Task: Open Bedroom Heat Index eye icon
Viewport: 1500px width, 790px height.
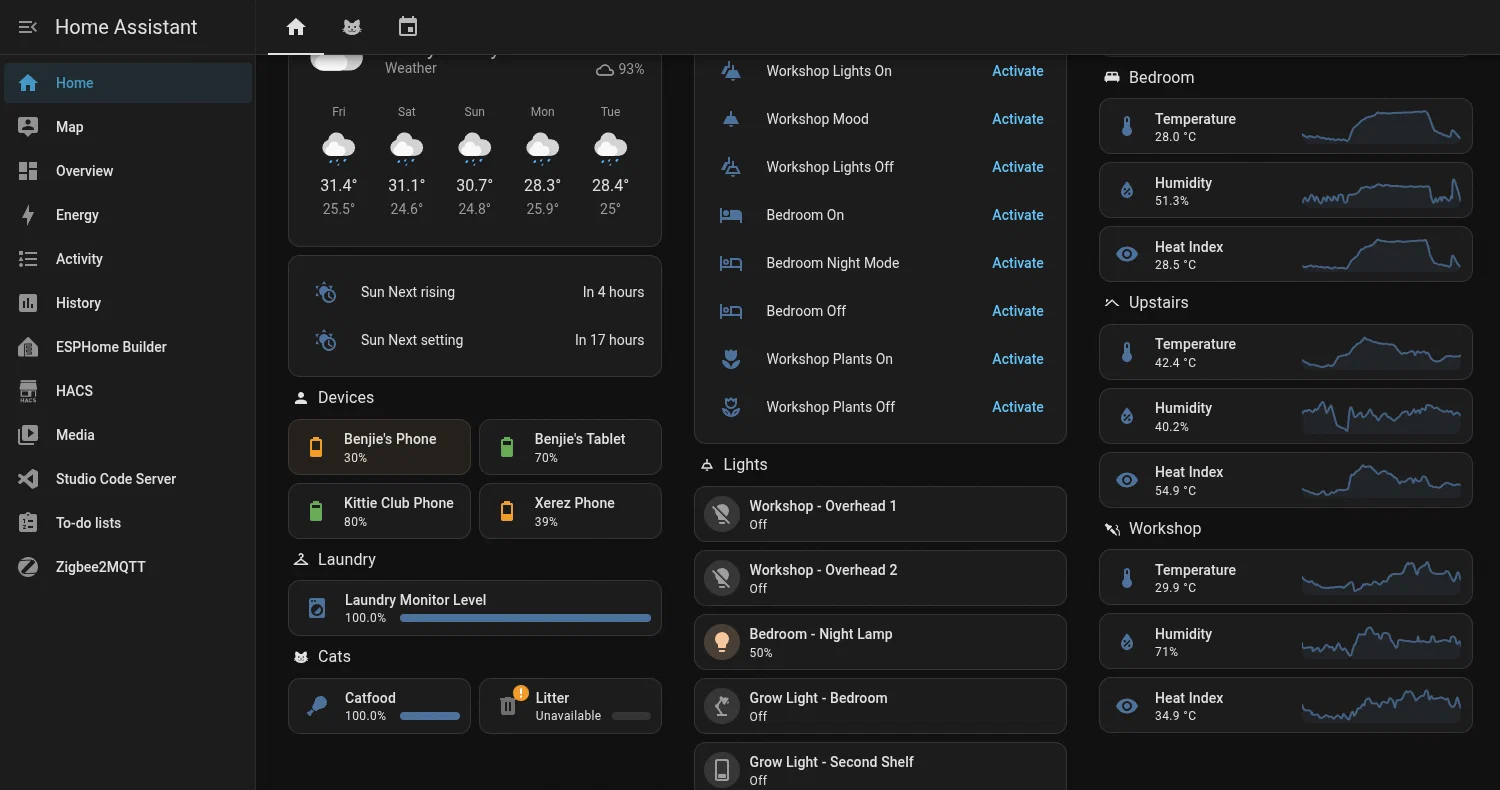Action: tap(1127, 255)
